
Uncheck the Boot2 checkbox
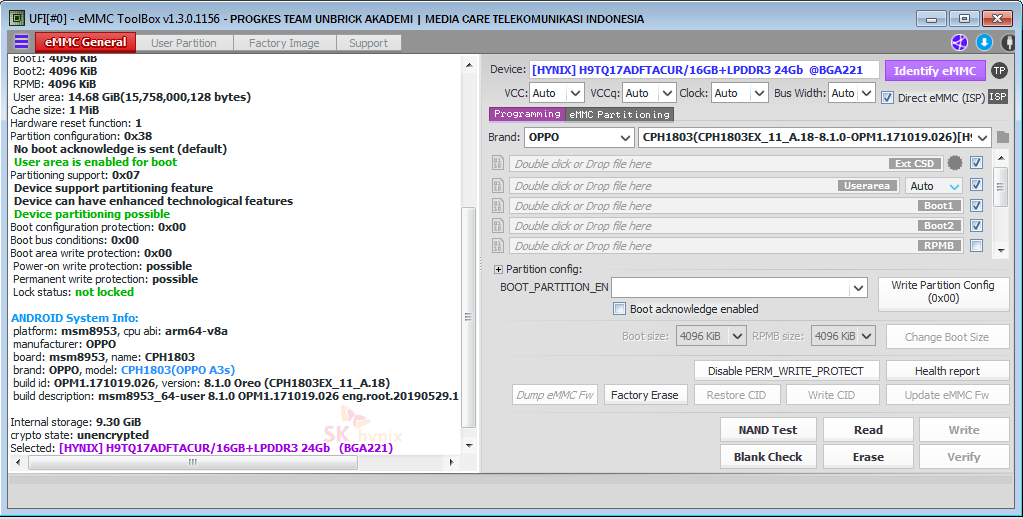pos(976,225)
